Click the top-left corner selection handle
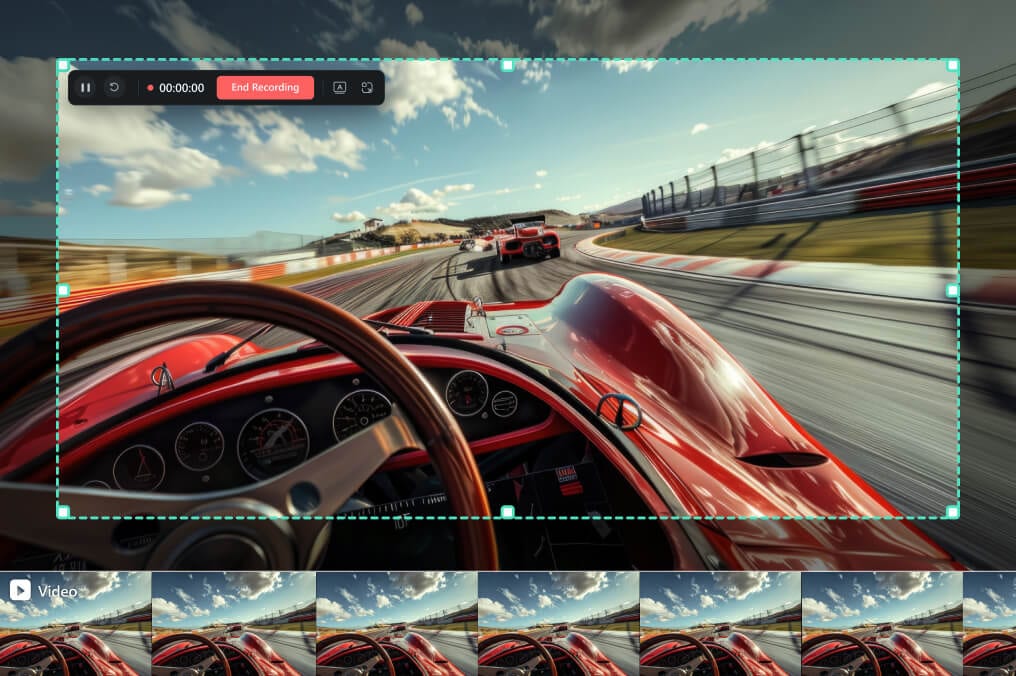 click(x=63, y=65)
